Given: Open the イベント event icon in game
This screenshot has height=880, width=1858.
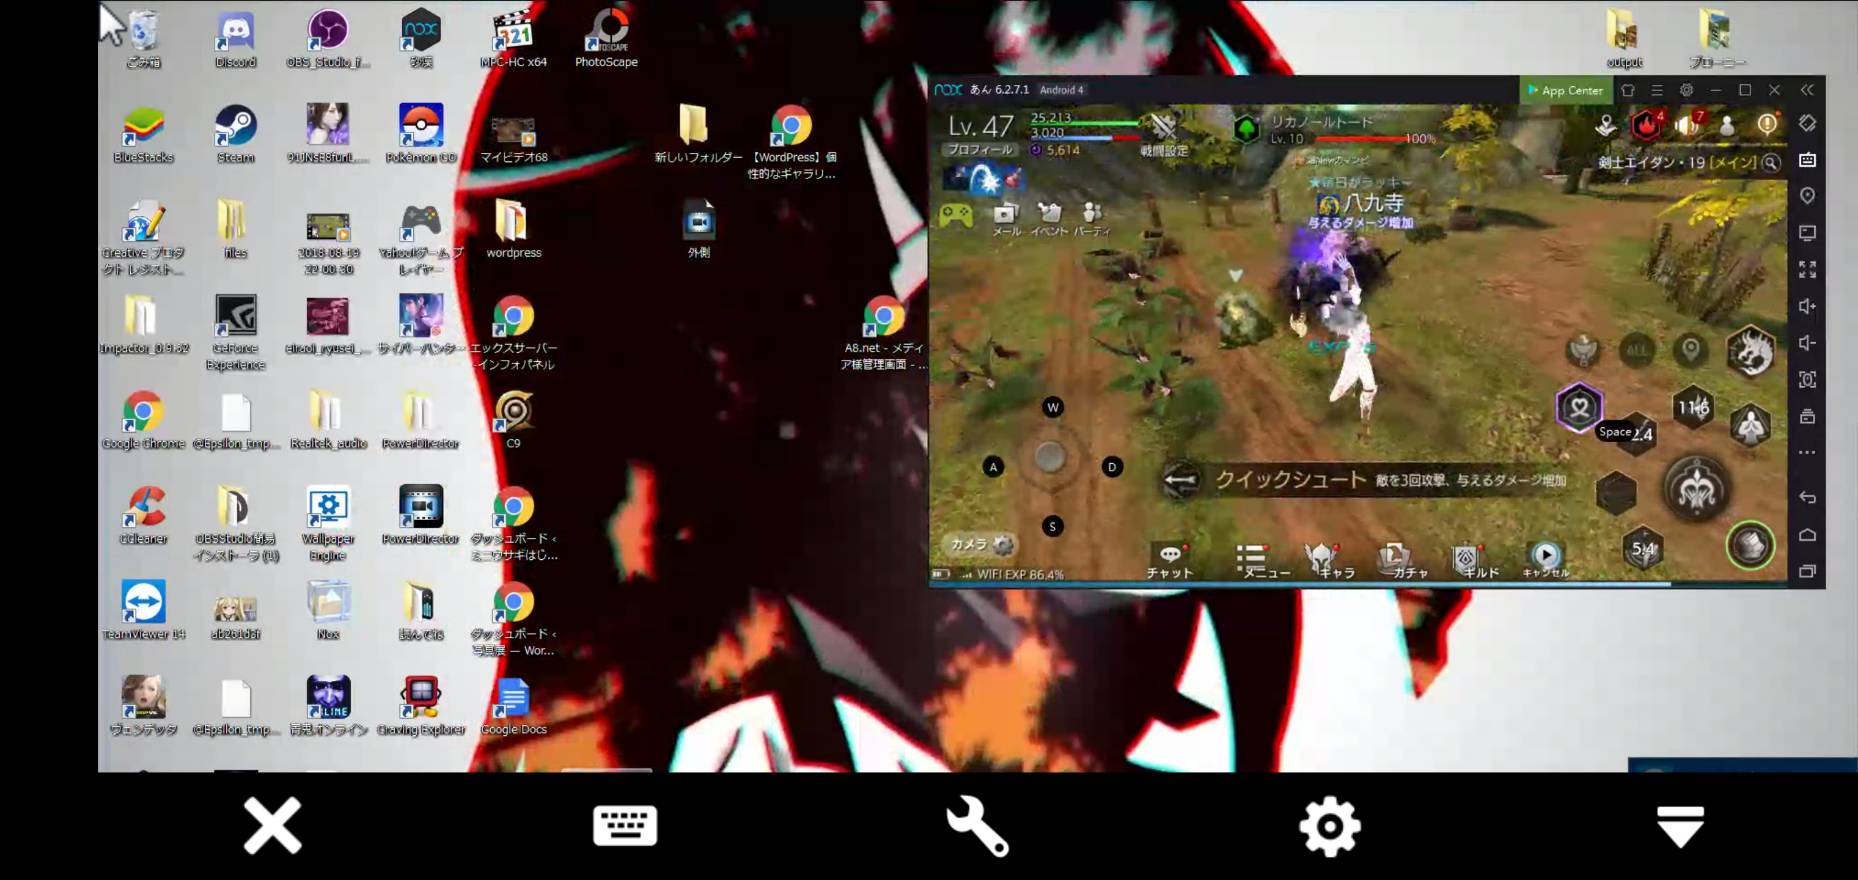Looking at the screenshot, I should pyautogui.click(x=1049, y=219).
